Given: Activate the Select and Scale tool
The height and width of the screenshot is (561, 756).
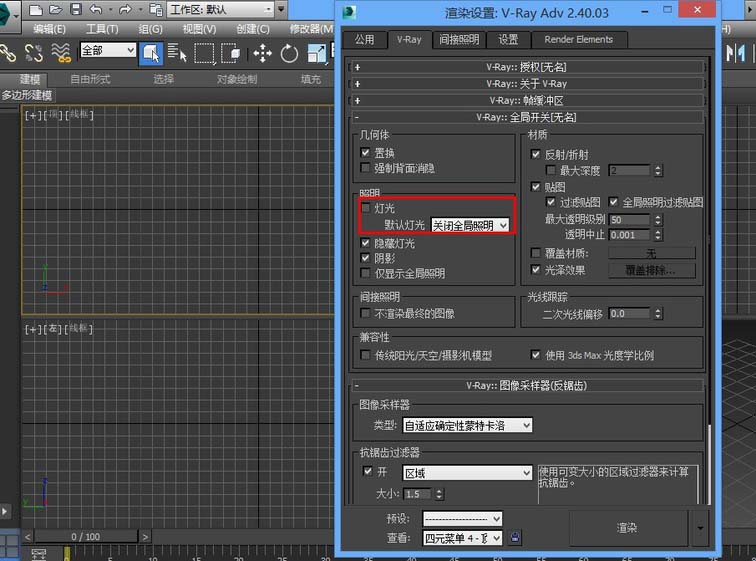Looking at the screenshot, I should coord(316,53).
